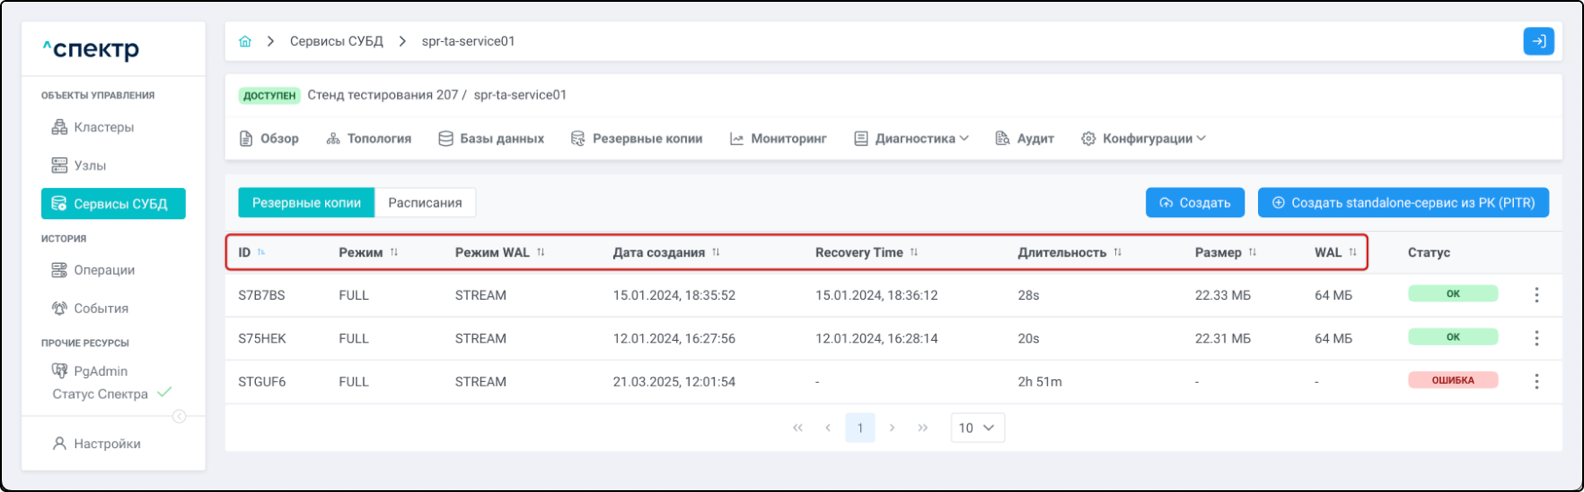
Task: Open Мониторинг tab
Action: click(778, 139)
